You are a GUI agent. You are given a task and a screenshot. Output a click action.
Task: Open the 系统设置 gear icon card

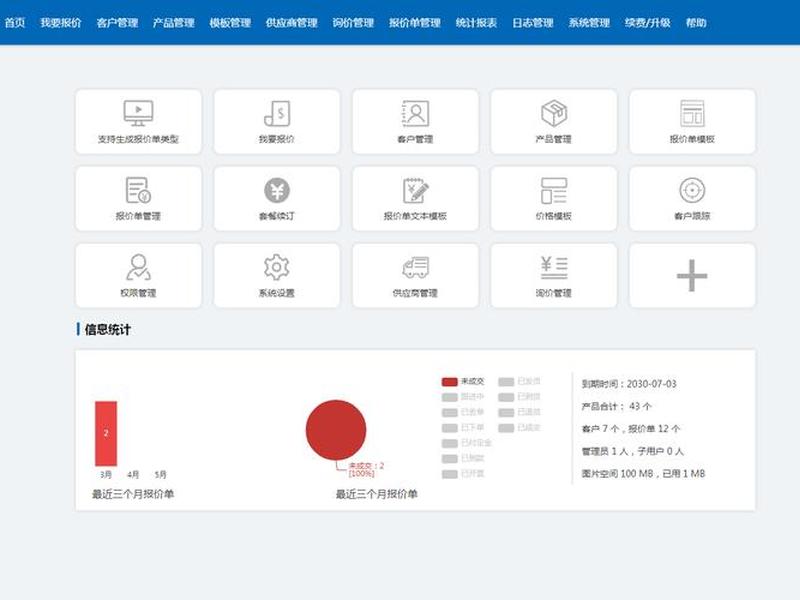pyautogui.click(x=277, y=276)
